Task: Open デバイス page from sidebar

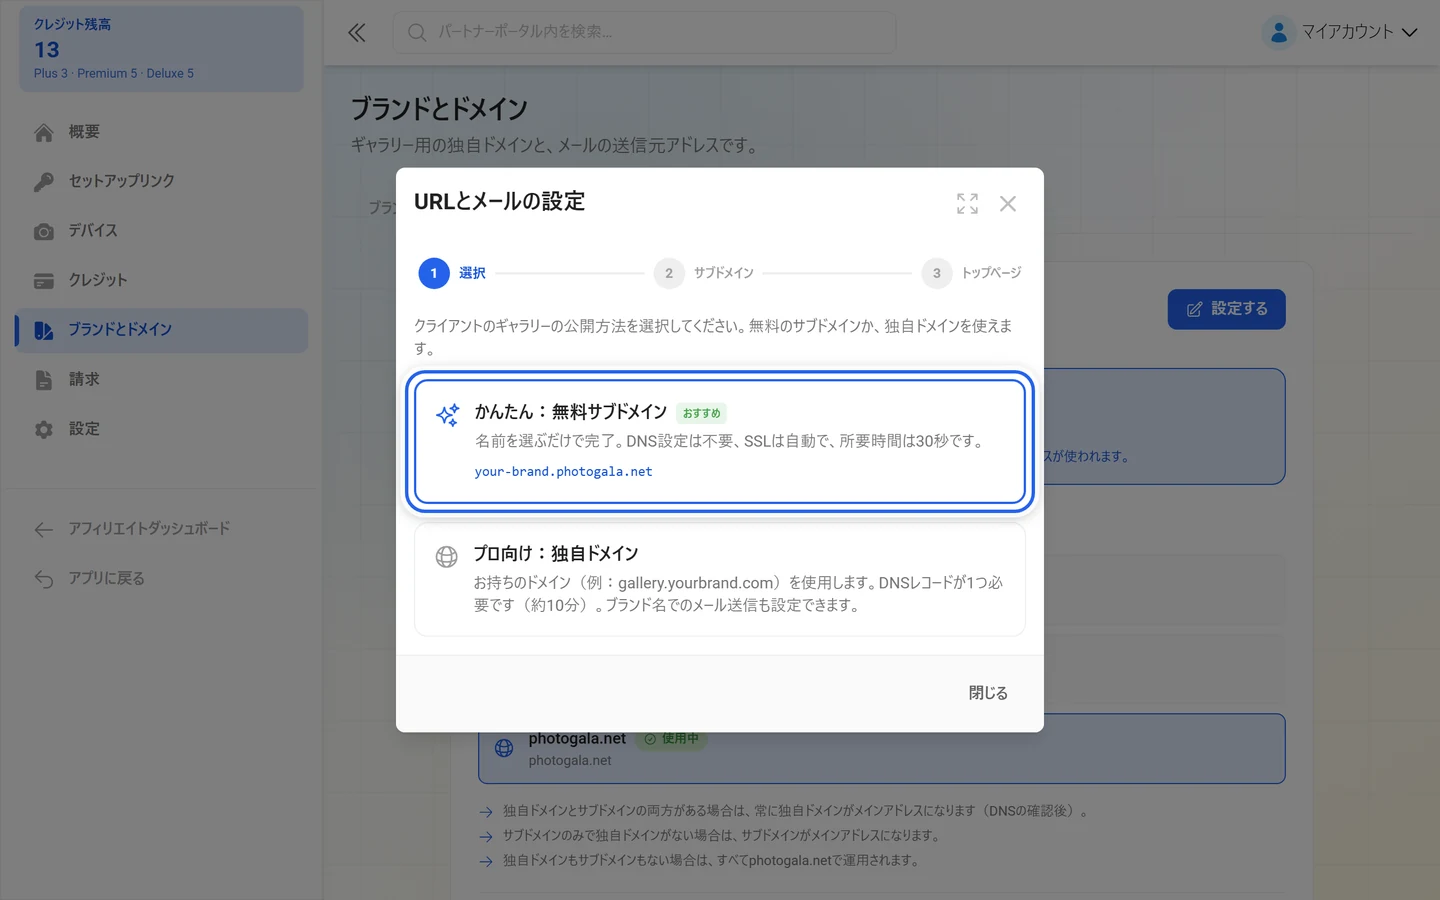Action: click(x=162, y=231)
